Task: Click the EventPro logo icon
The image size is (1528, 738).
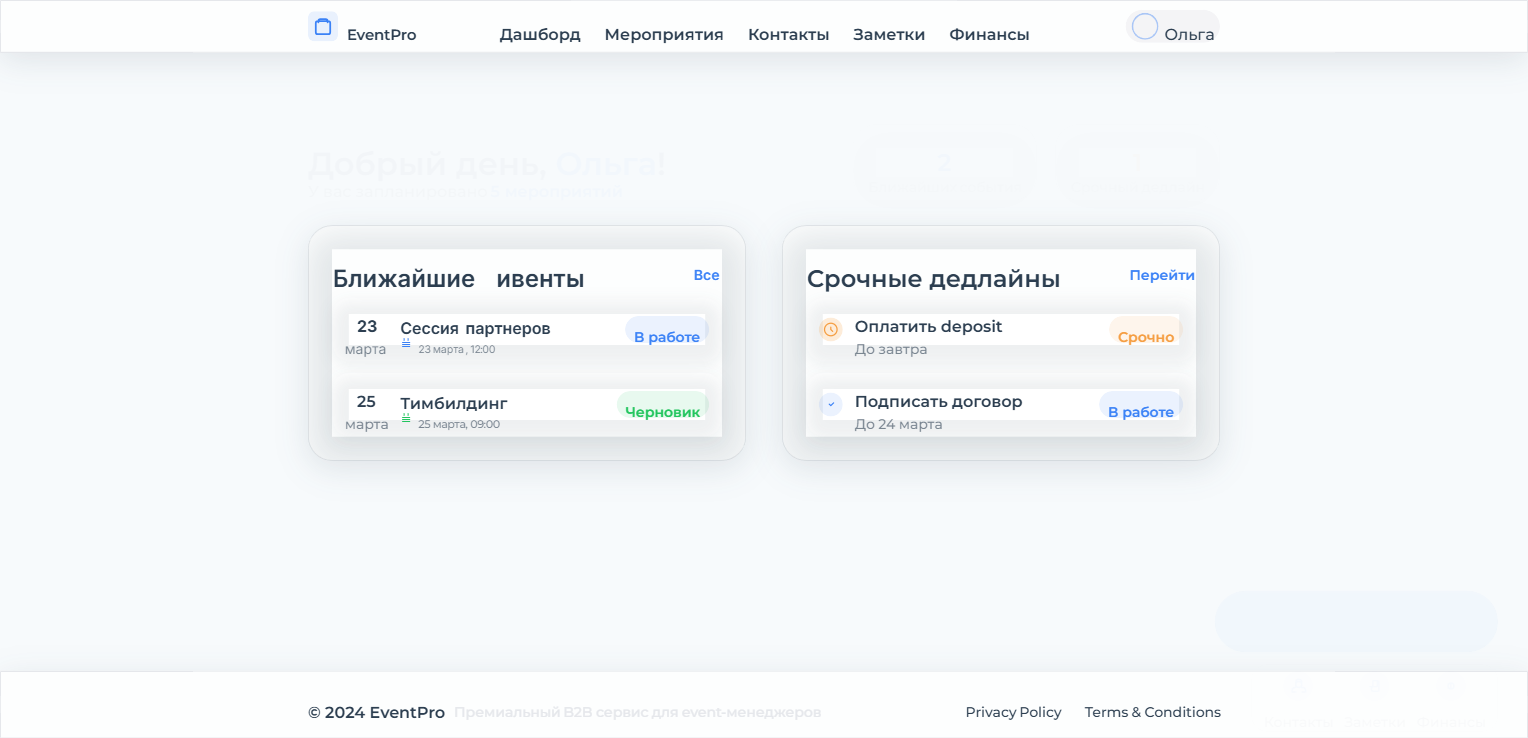Action: 322,27
